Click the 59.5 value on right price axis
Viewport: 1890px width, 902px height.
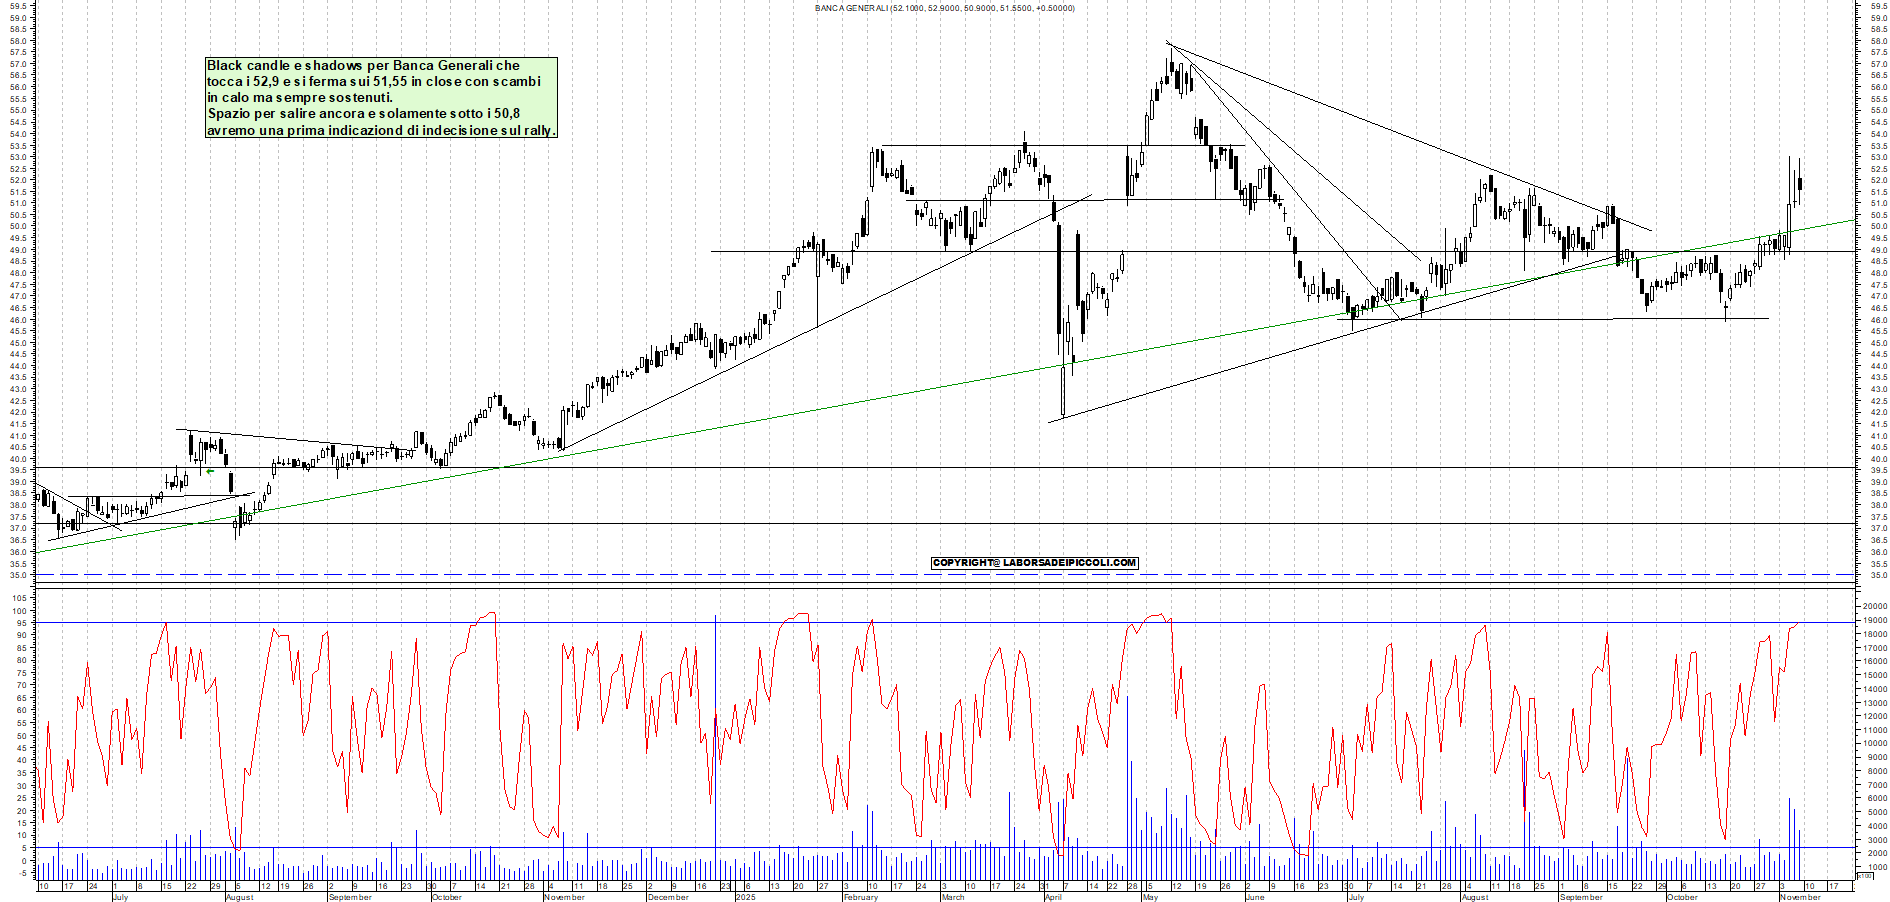coord(1876,8)
